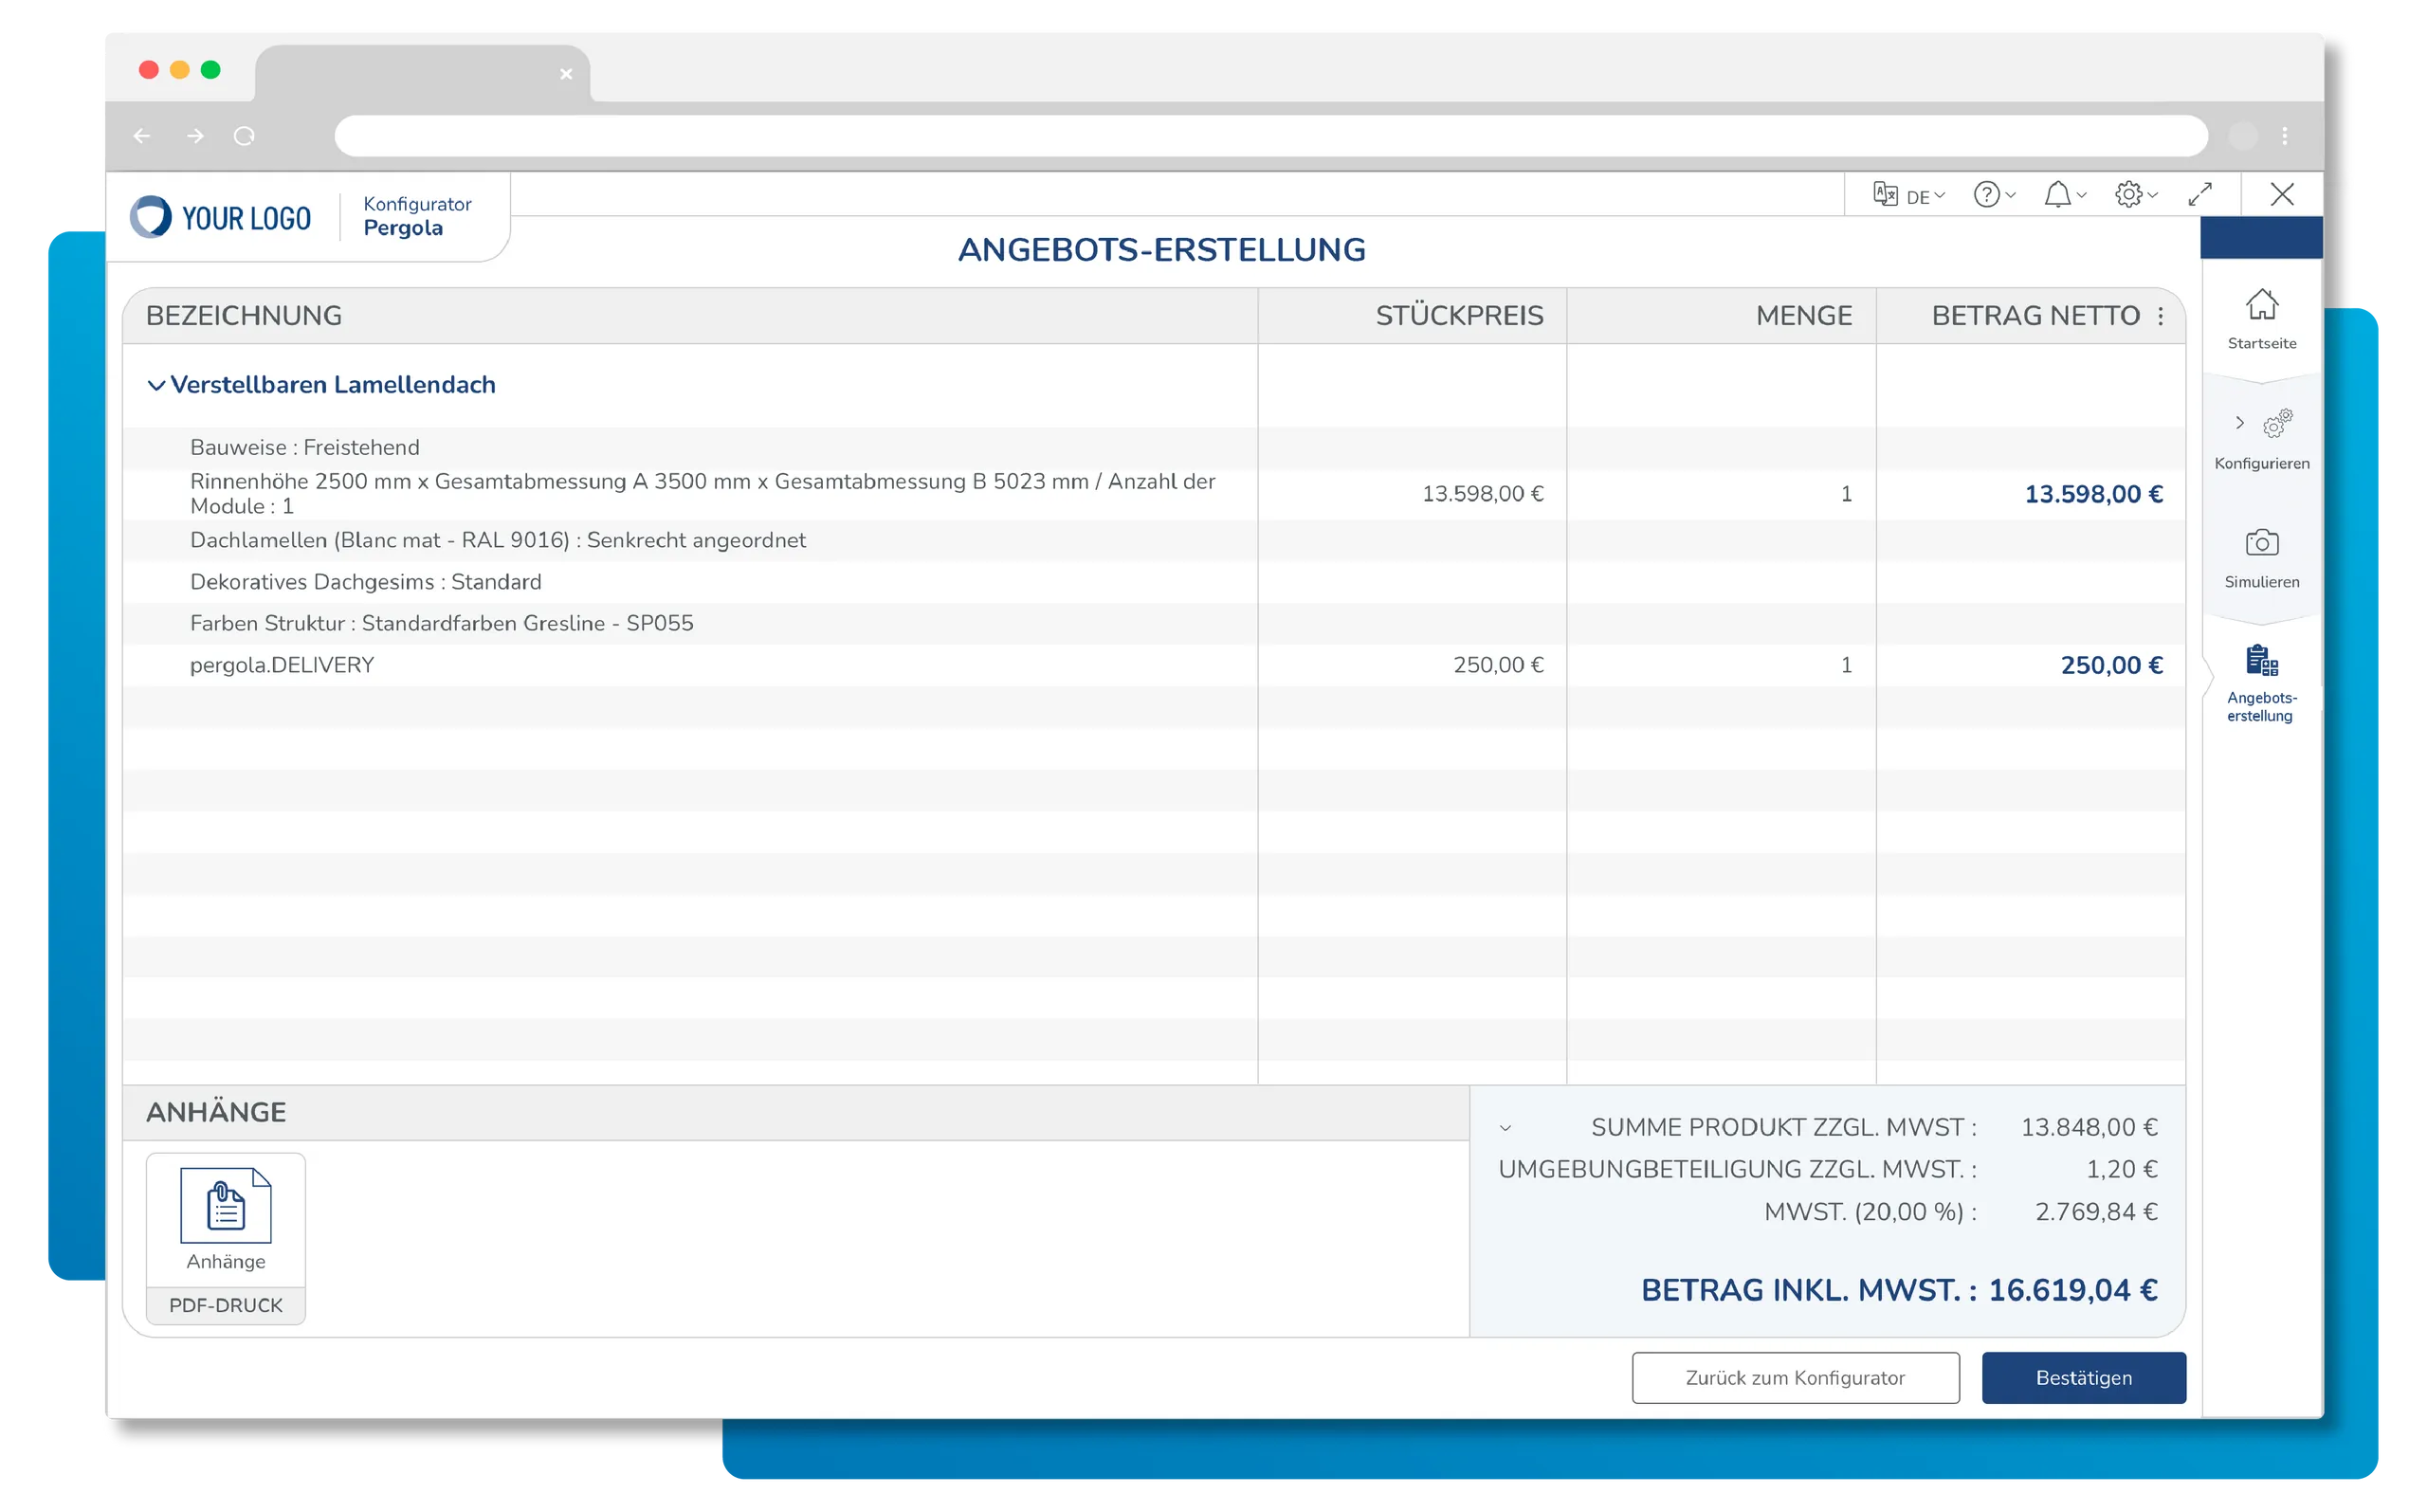Image resolution: width=2427 pixels, height=1512 pixels.
Task: Click Zurück zum Konfigurator
Action: point(1794,1377)
